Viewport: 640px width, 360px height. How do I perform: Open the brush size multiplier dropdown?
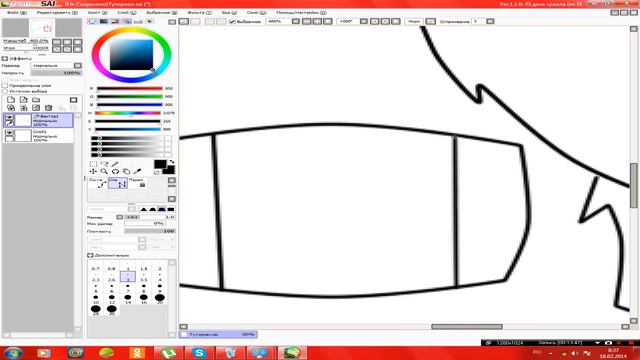pos(120,217)
